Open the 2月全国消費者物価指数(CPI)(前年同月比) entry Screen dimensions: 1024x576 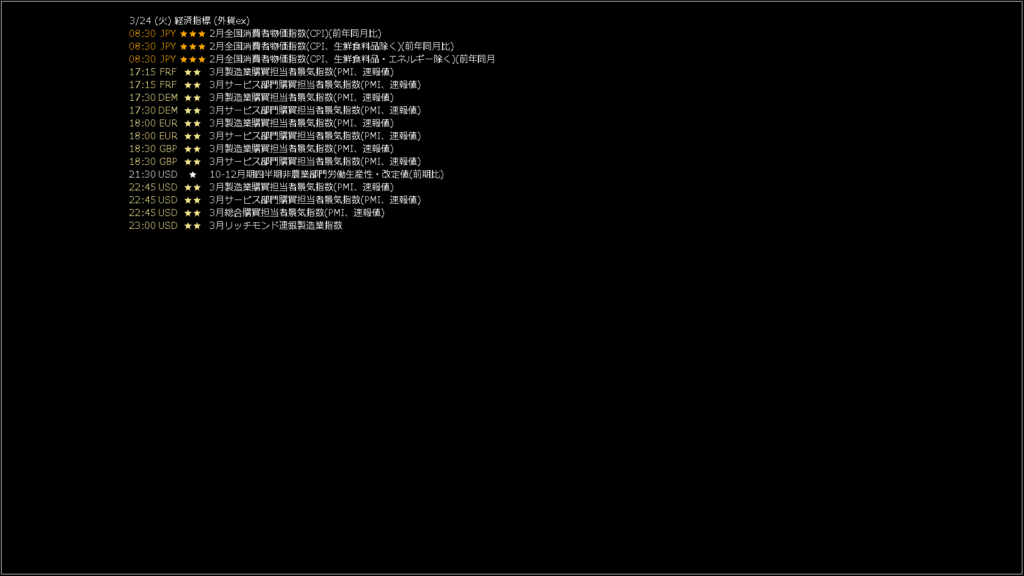coord(295,33)
